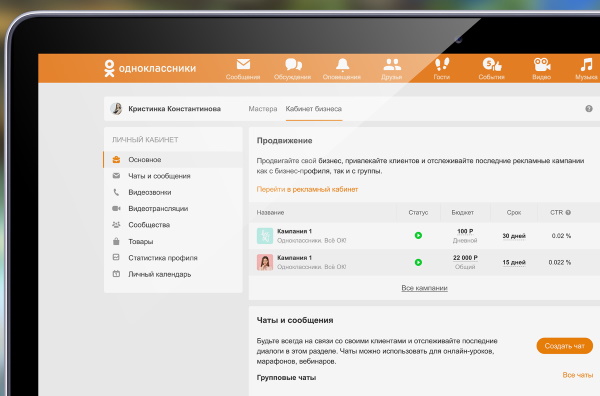
Task: Click woman photo thumbnail of second campaign
Action: (265, 262)
